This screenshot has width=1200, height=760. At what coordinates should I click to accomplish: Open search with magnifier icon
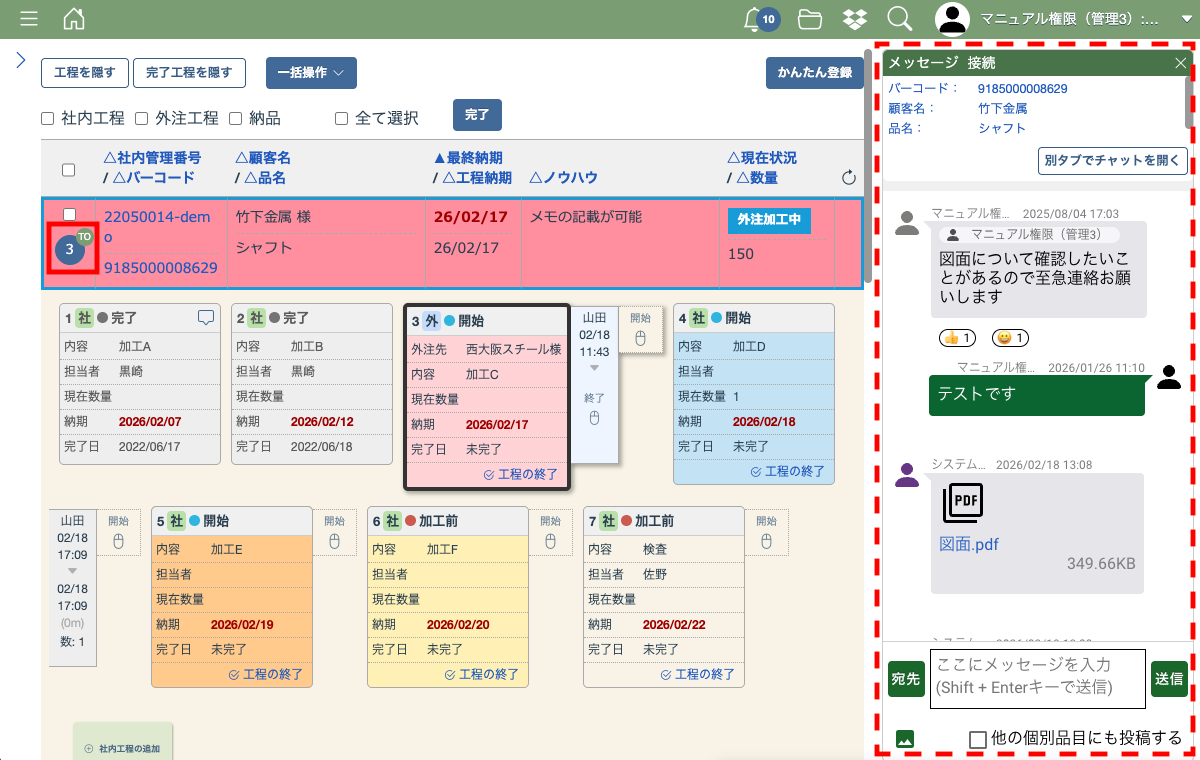coord(899,19)
